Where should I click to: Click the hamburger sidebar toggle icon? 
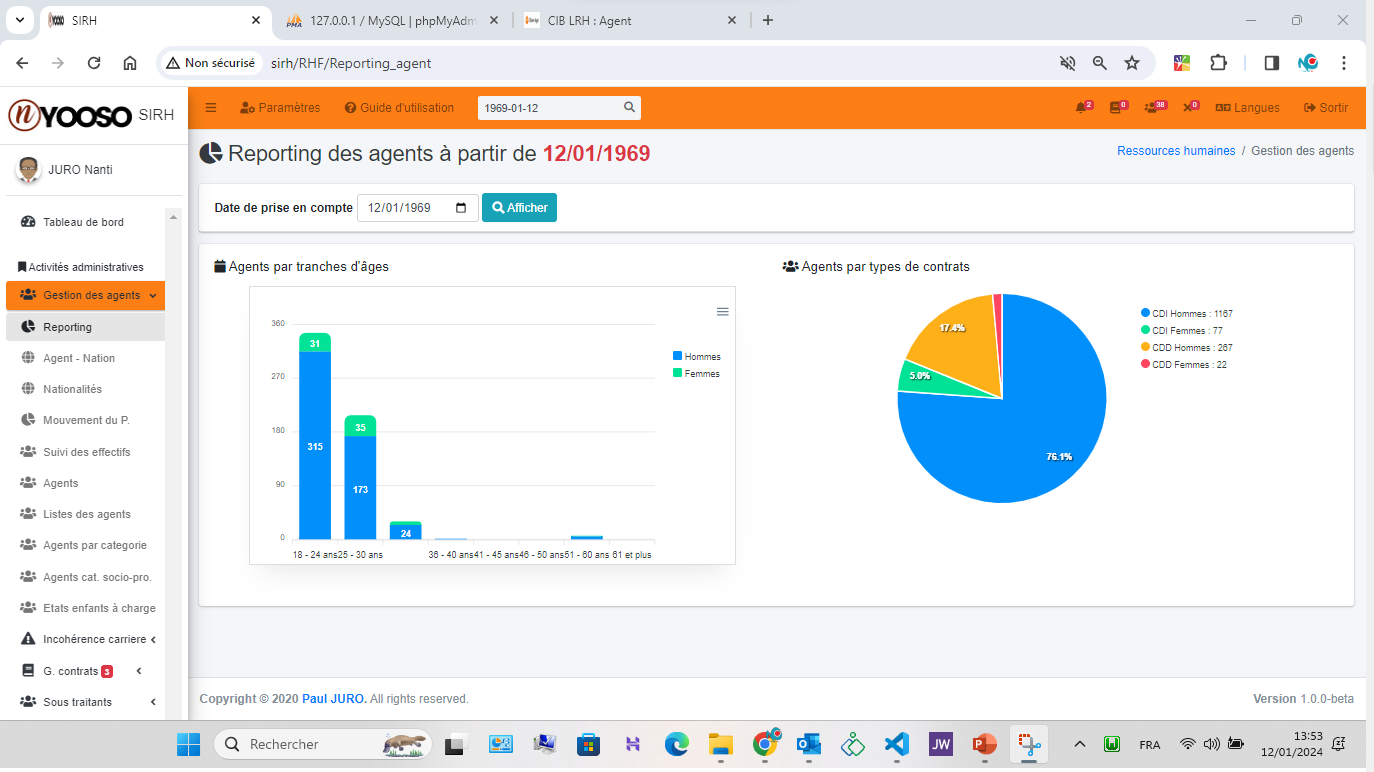click(211, 108)
